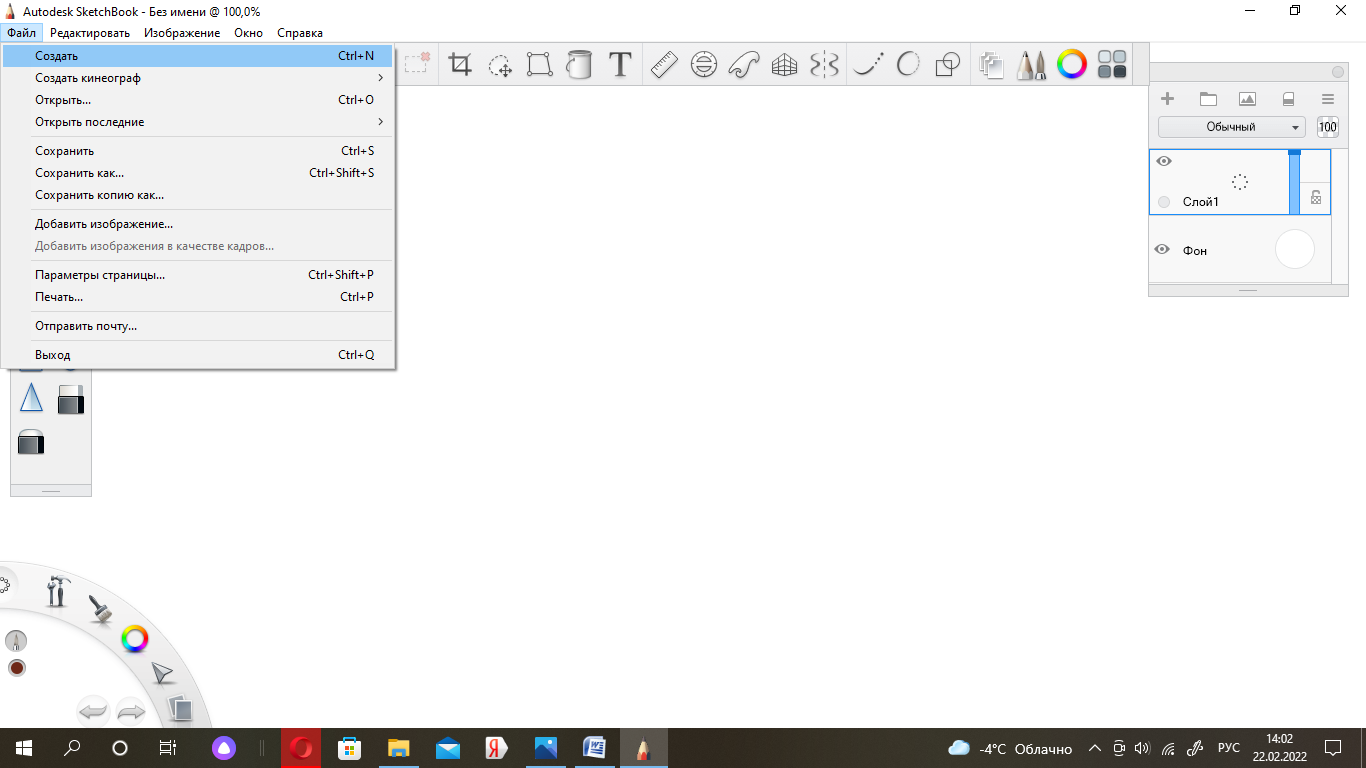Clear layer with eraser icon
This screenshot has height=768, width=1366.
pos(1288,99)
